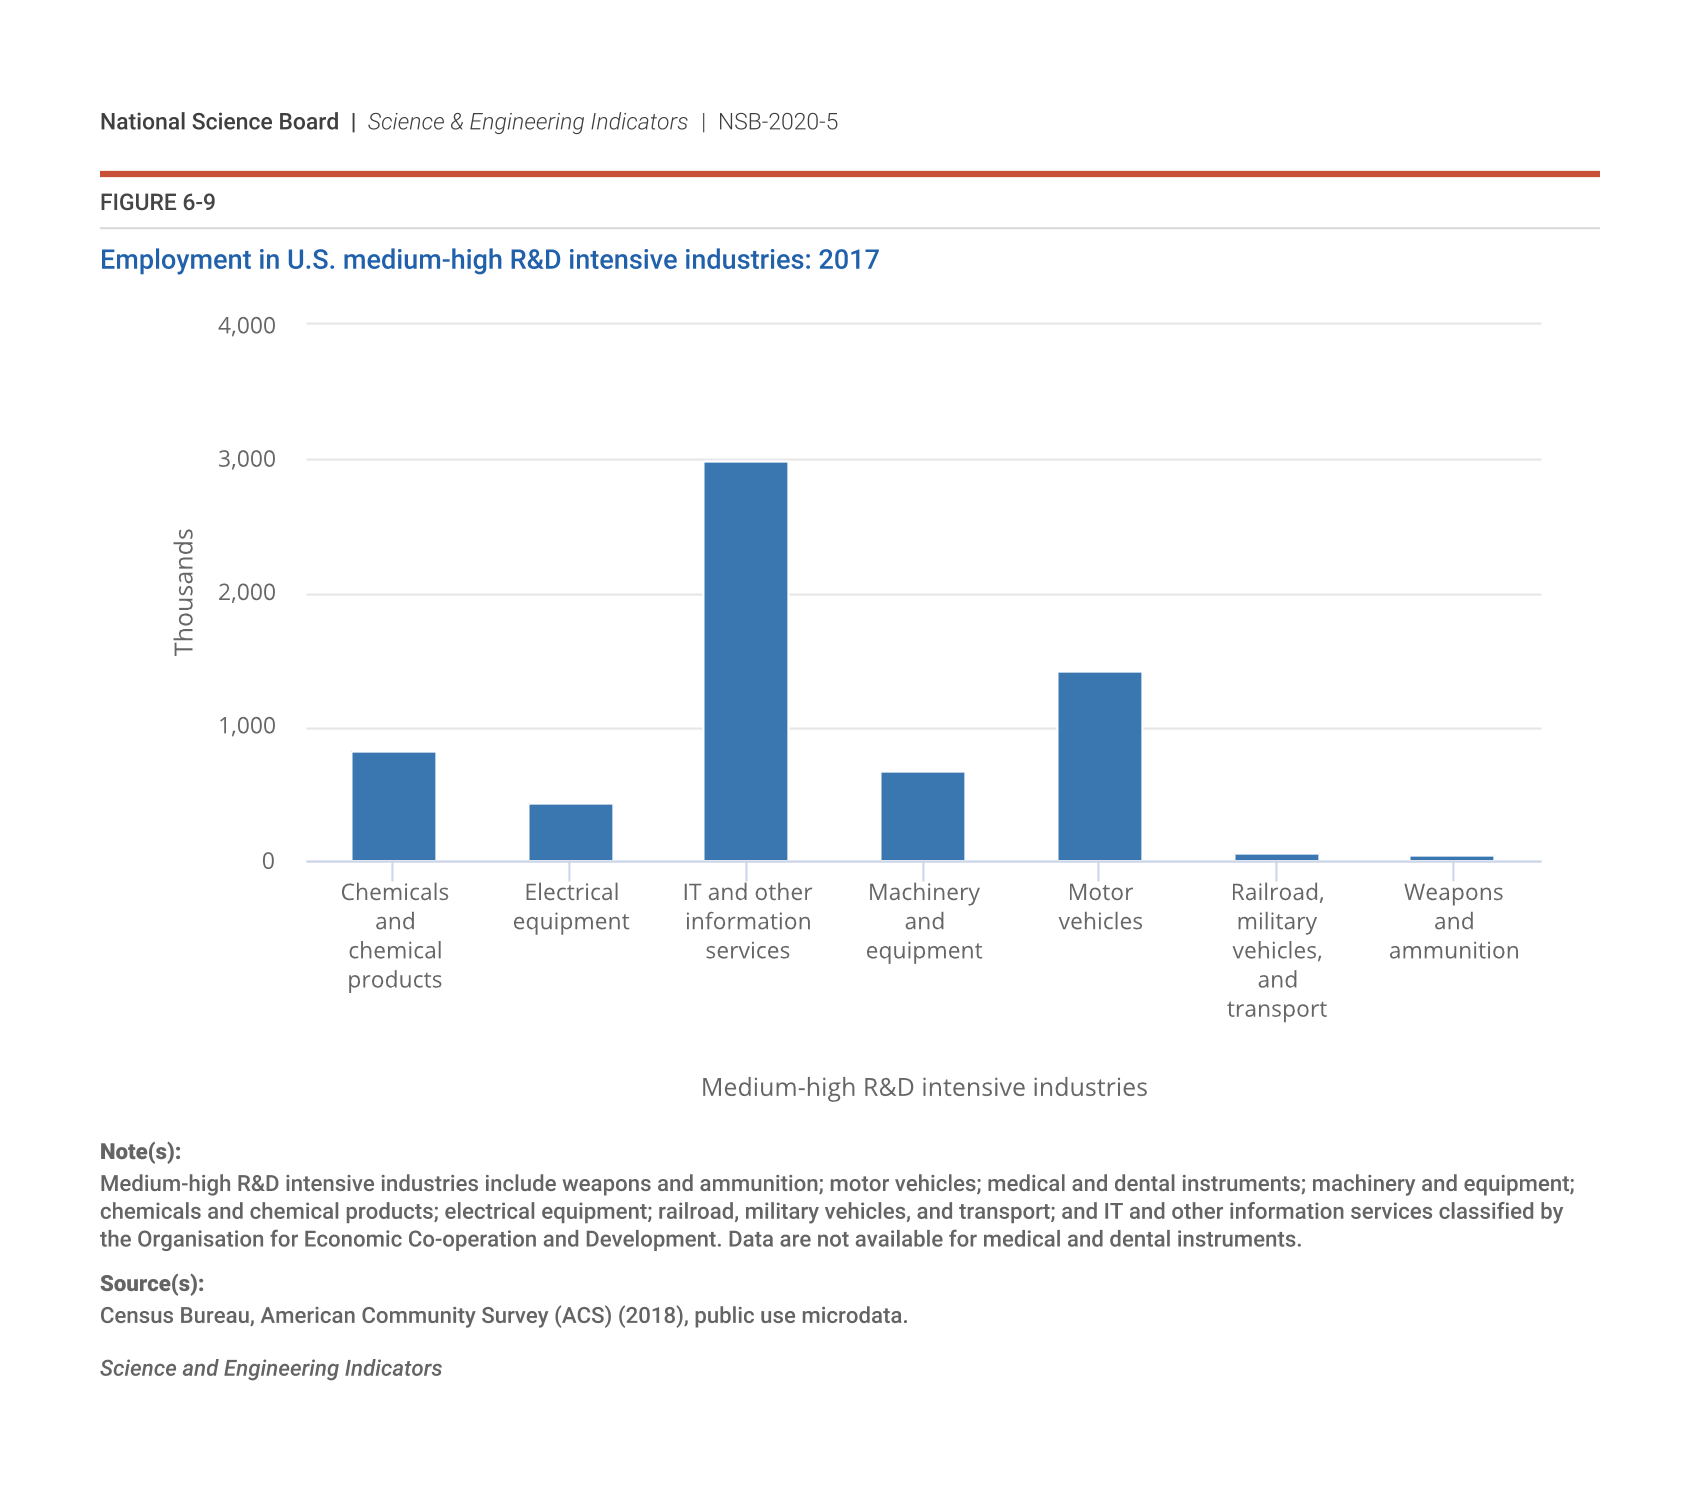Select the FIGURE 6-9 label
The width and height of the screenshot is (1700, 1490).
pos(157,203)
